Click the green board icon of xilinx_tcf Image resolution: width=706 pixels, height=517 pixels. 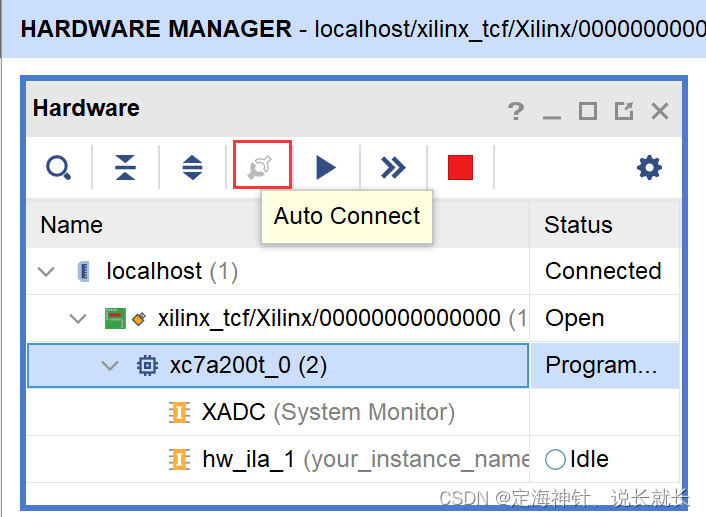115,318
